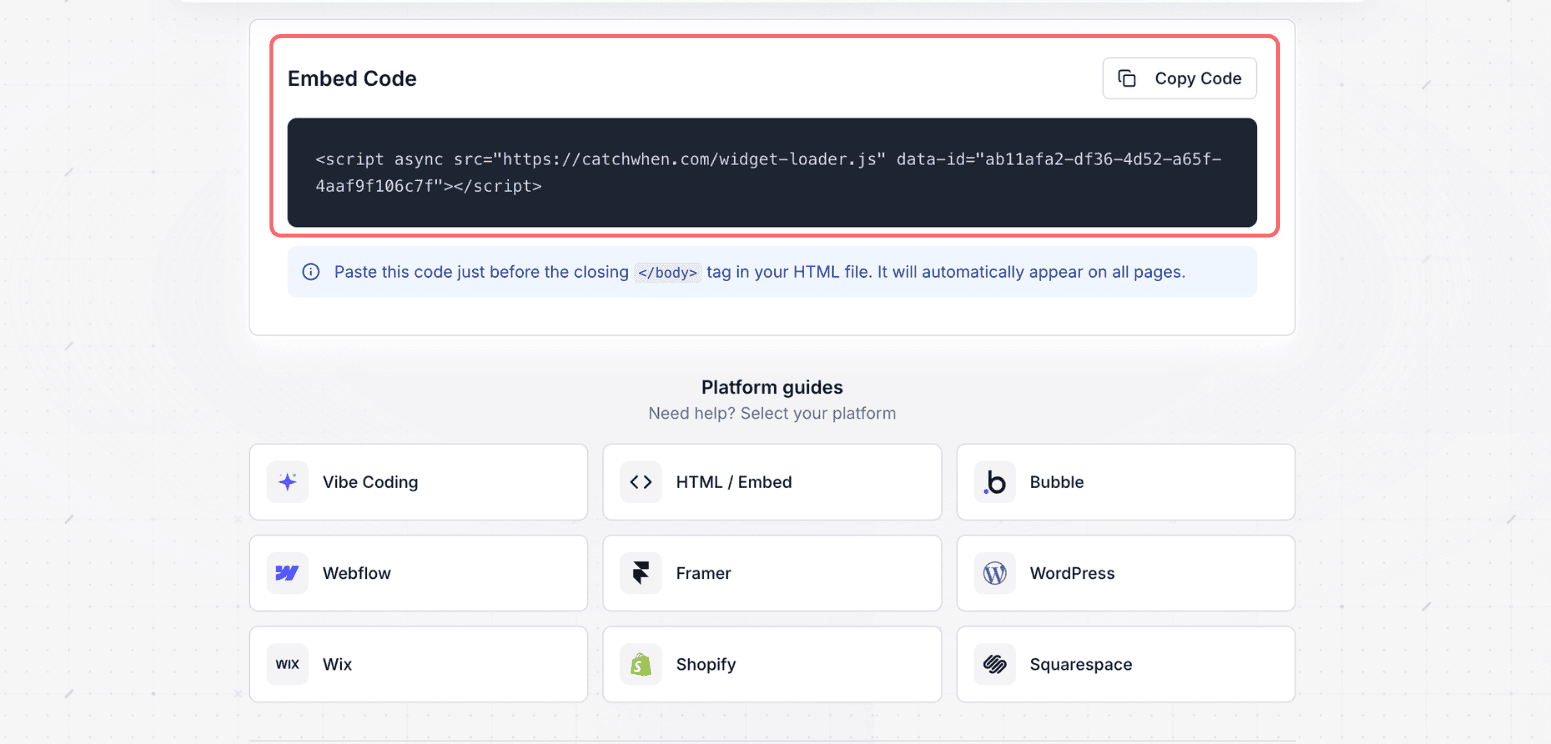Click the WordPress logo icon

995,573
